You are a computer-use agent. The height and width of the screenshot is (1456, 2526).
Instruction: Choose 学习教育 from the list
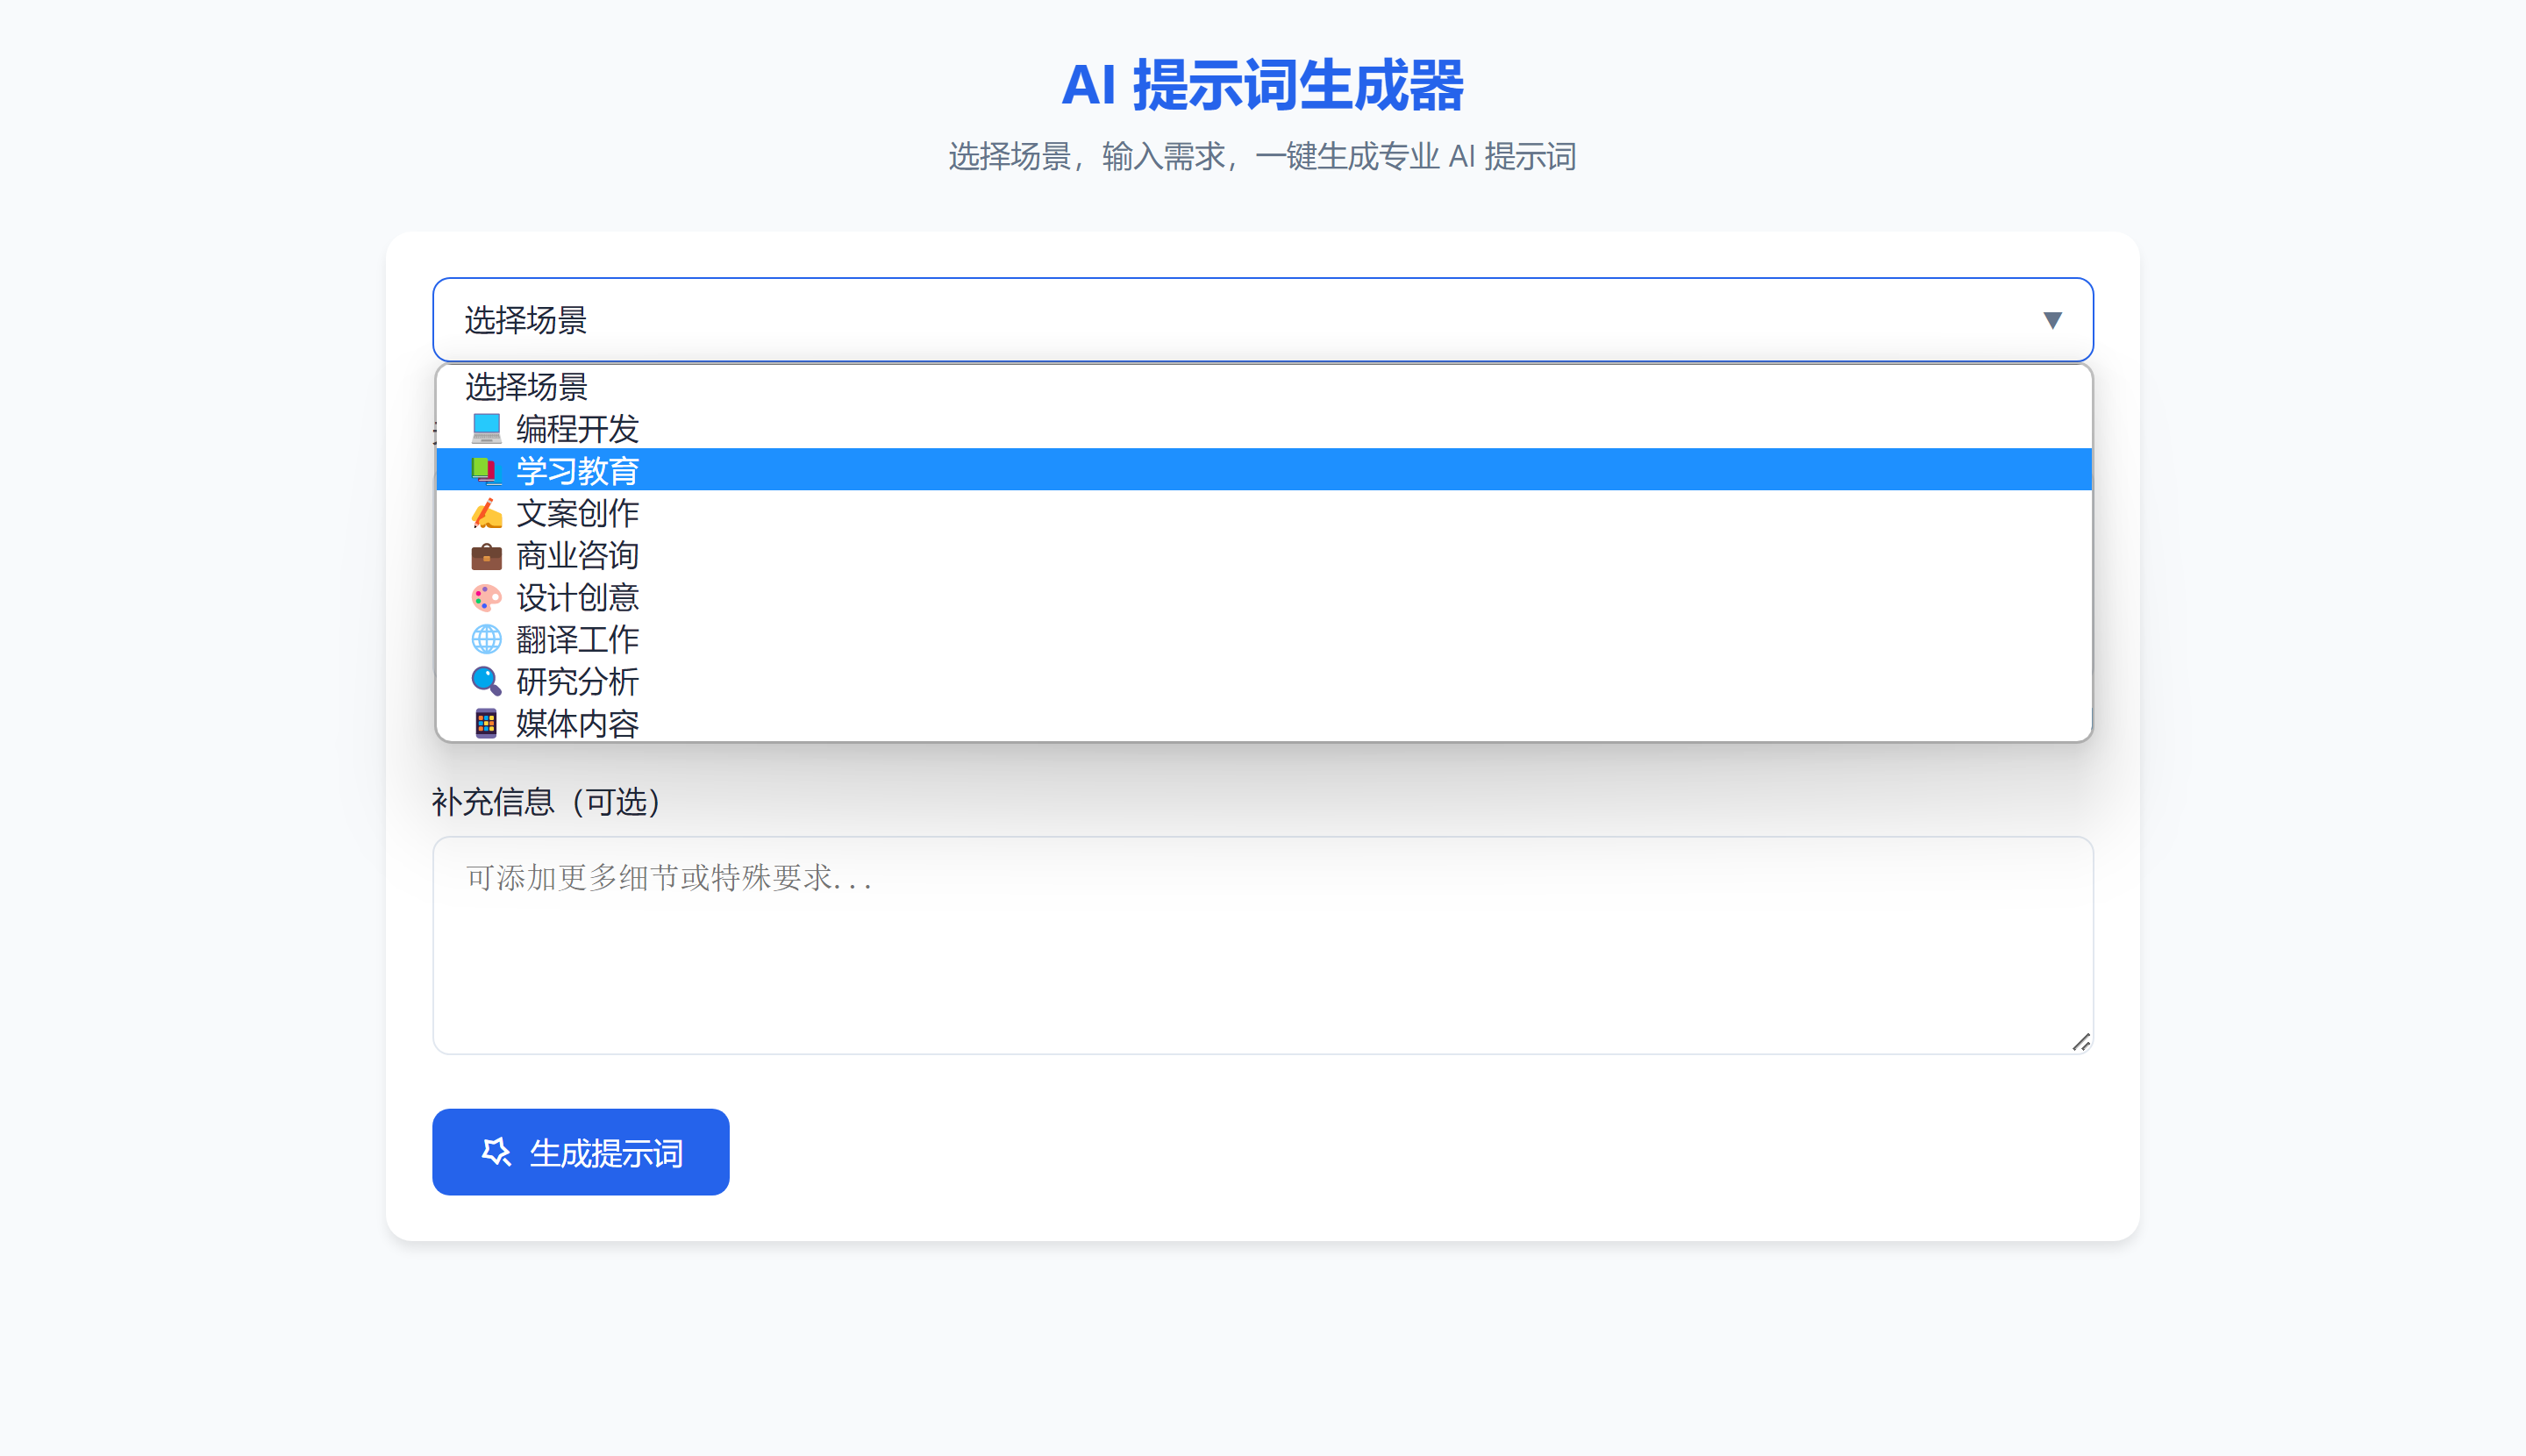coord(1263,470)
